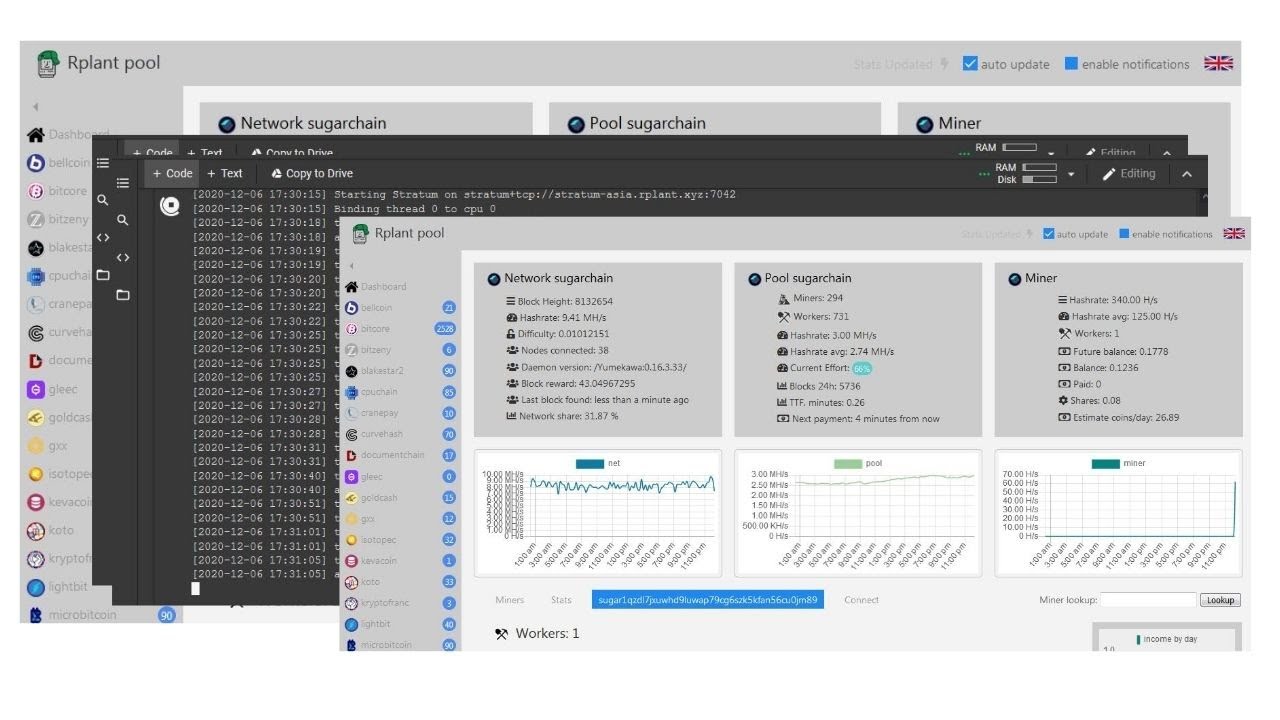Open files folder icon in front Colab sidebar

click(123, 295)
